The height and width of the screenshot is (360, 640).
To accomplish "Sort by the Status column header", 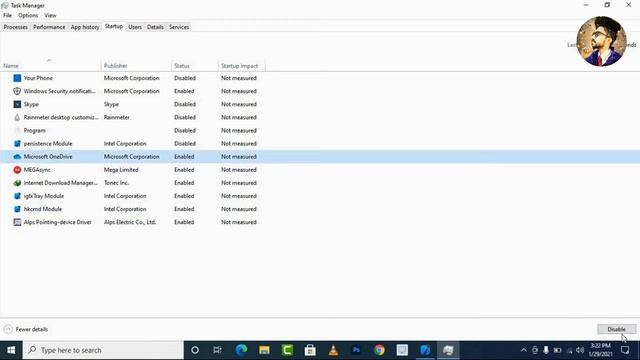I will point(195,65).
